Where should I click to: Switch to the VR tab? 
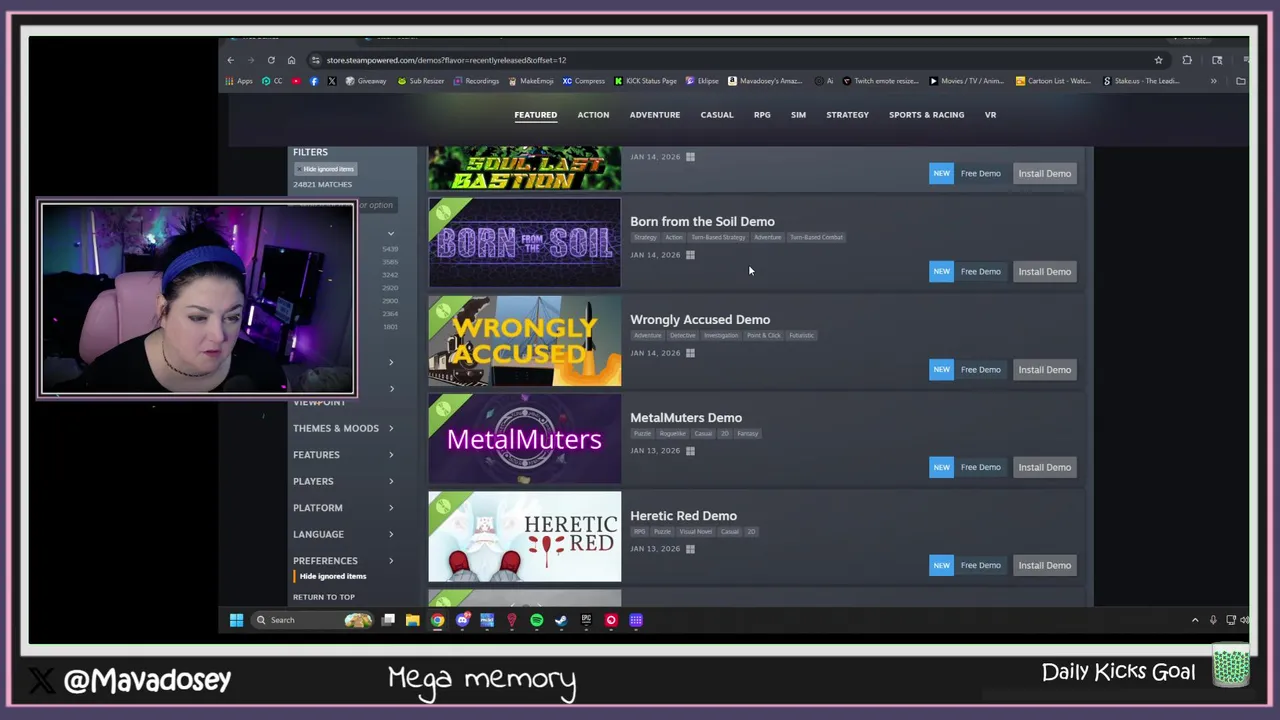[990, 115]
